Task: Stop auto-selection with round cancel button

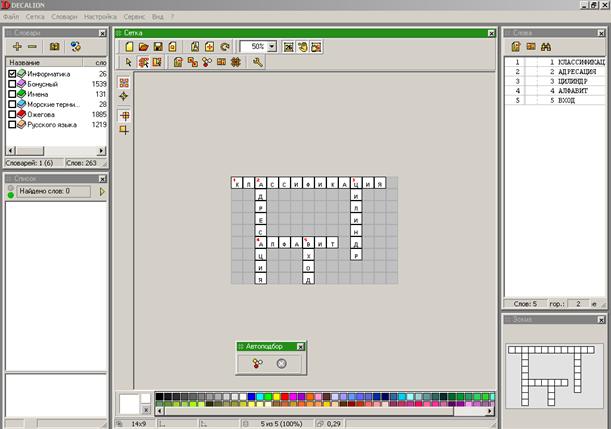Action: (282, 363)
